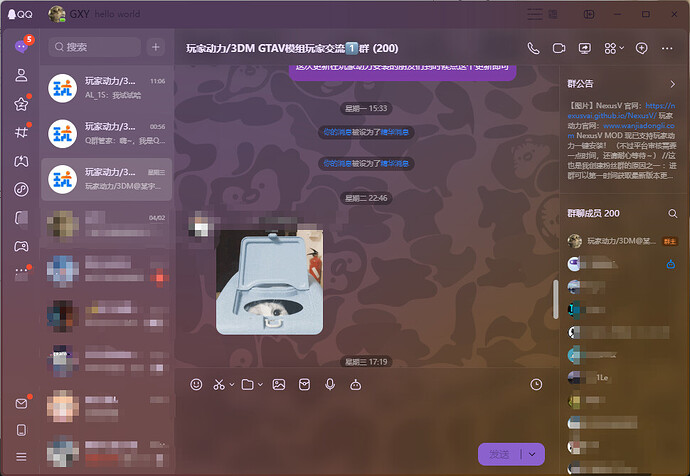Screen dimensions: 690x476
Task: Click the chat message scrollbar
Action: point(555,299)
